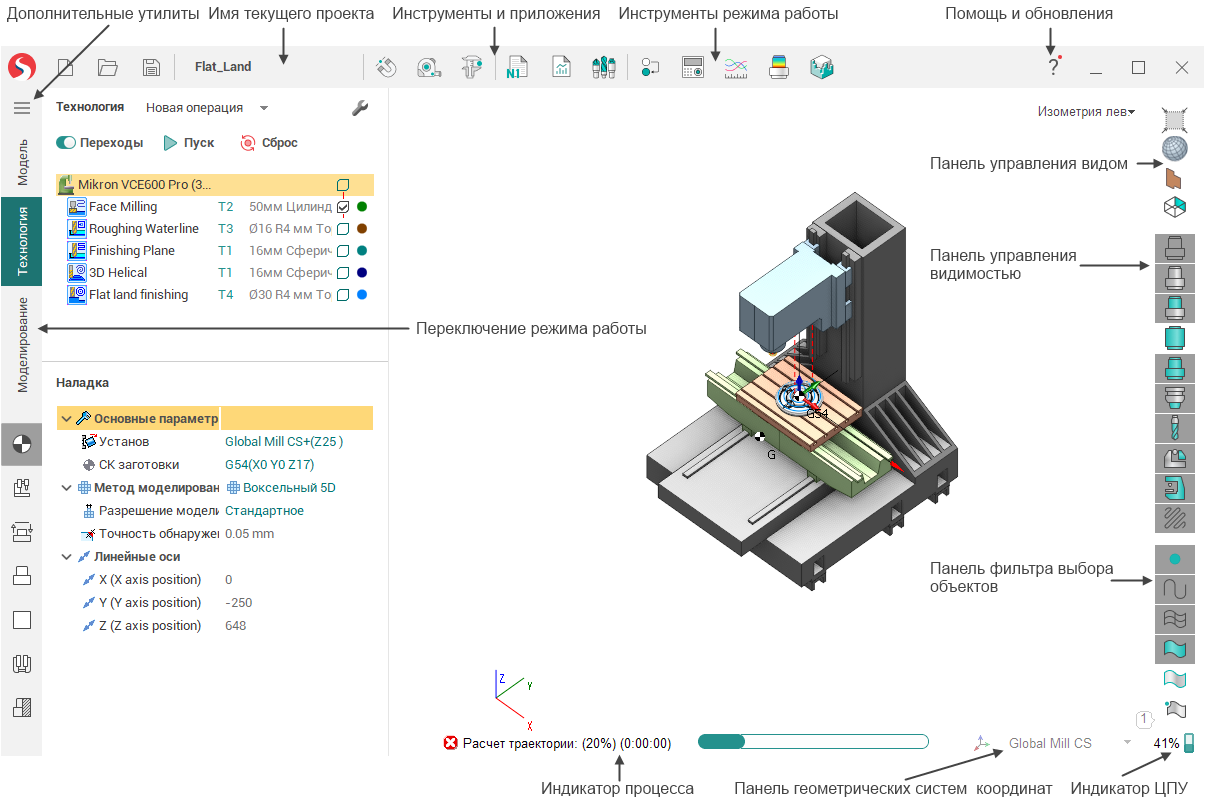Cancel trajectory calculation with red X icon
This screenshot has width=1205, height=805.
[x=450, y=743]
